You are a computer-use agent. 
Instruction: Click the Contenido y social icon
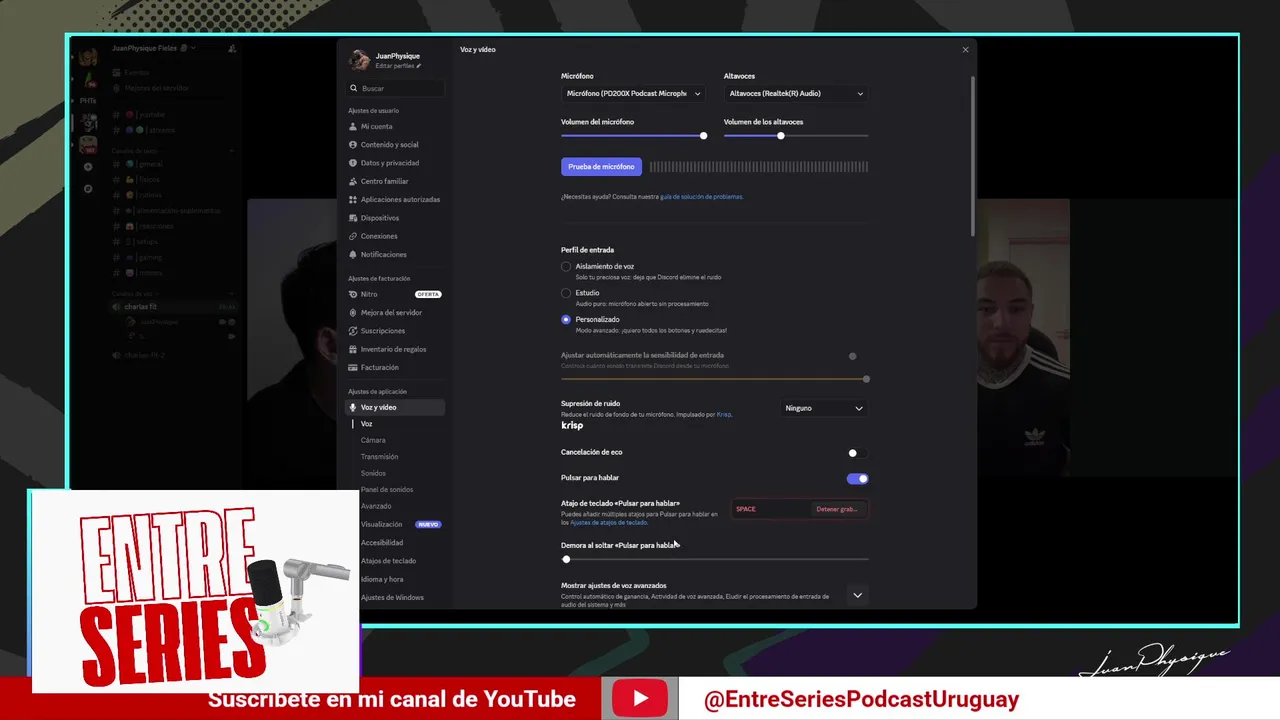[x=353, y=145]
